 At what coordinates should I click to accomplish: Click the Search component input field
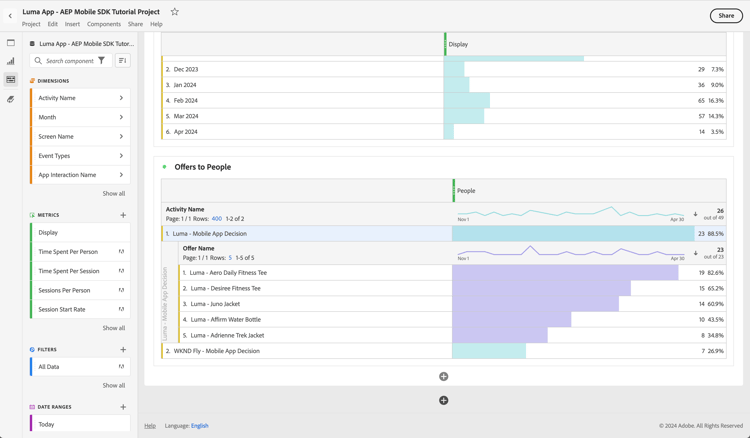point(70,61)
